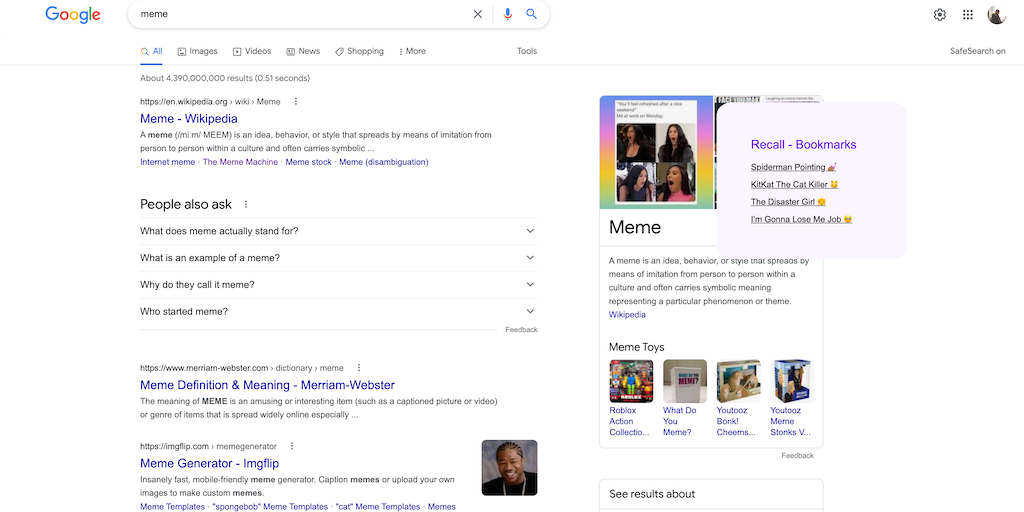Open three-dot menu next to People also ask
The height and width of the screenshot is (512, 1024).
point(246,204)
